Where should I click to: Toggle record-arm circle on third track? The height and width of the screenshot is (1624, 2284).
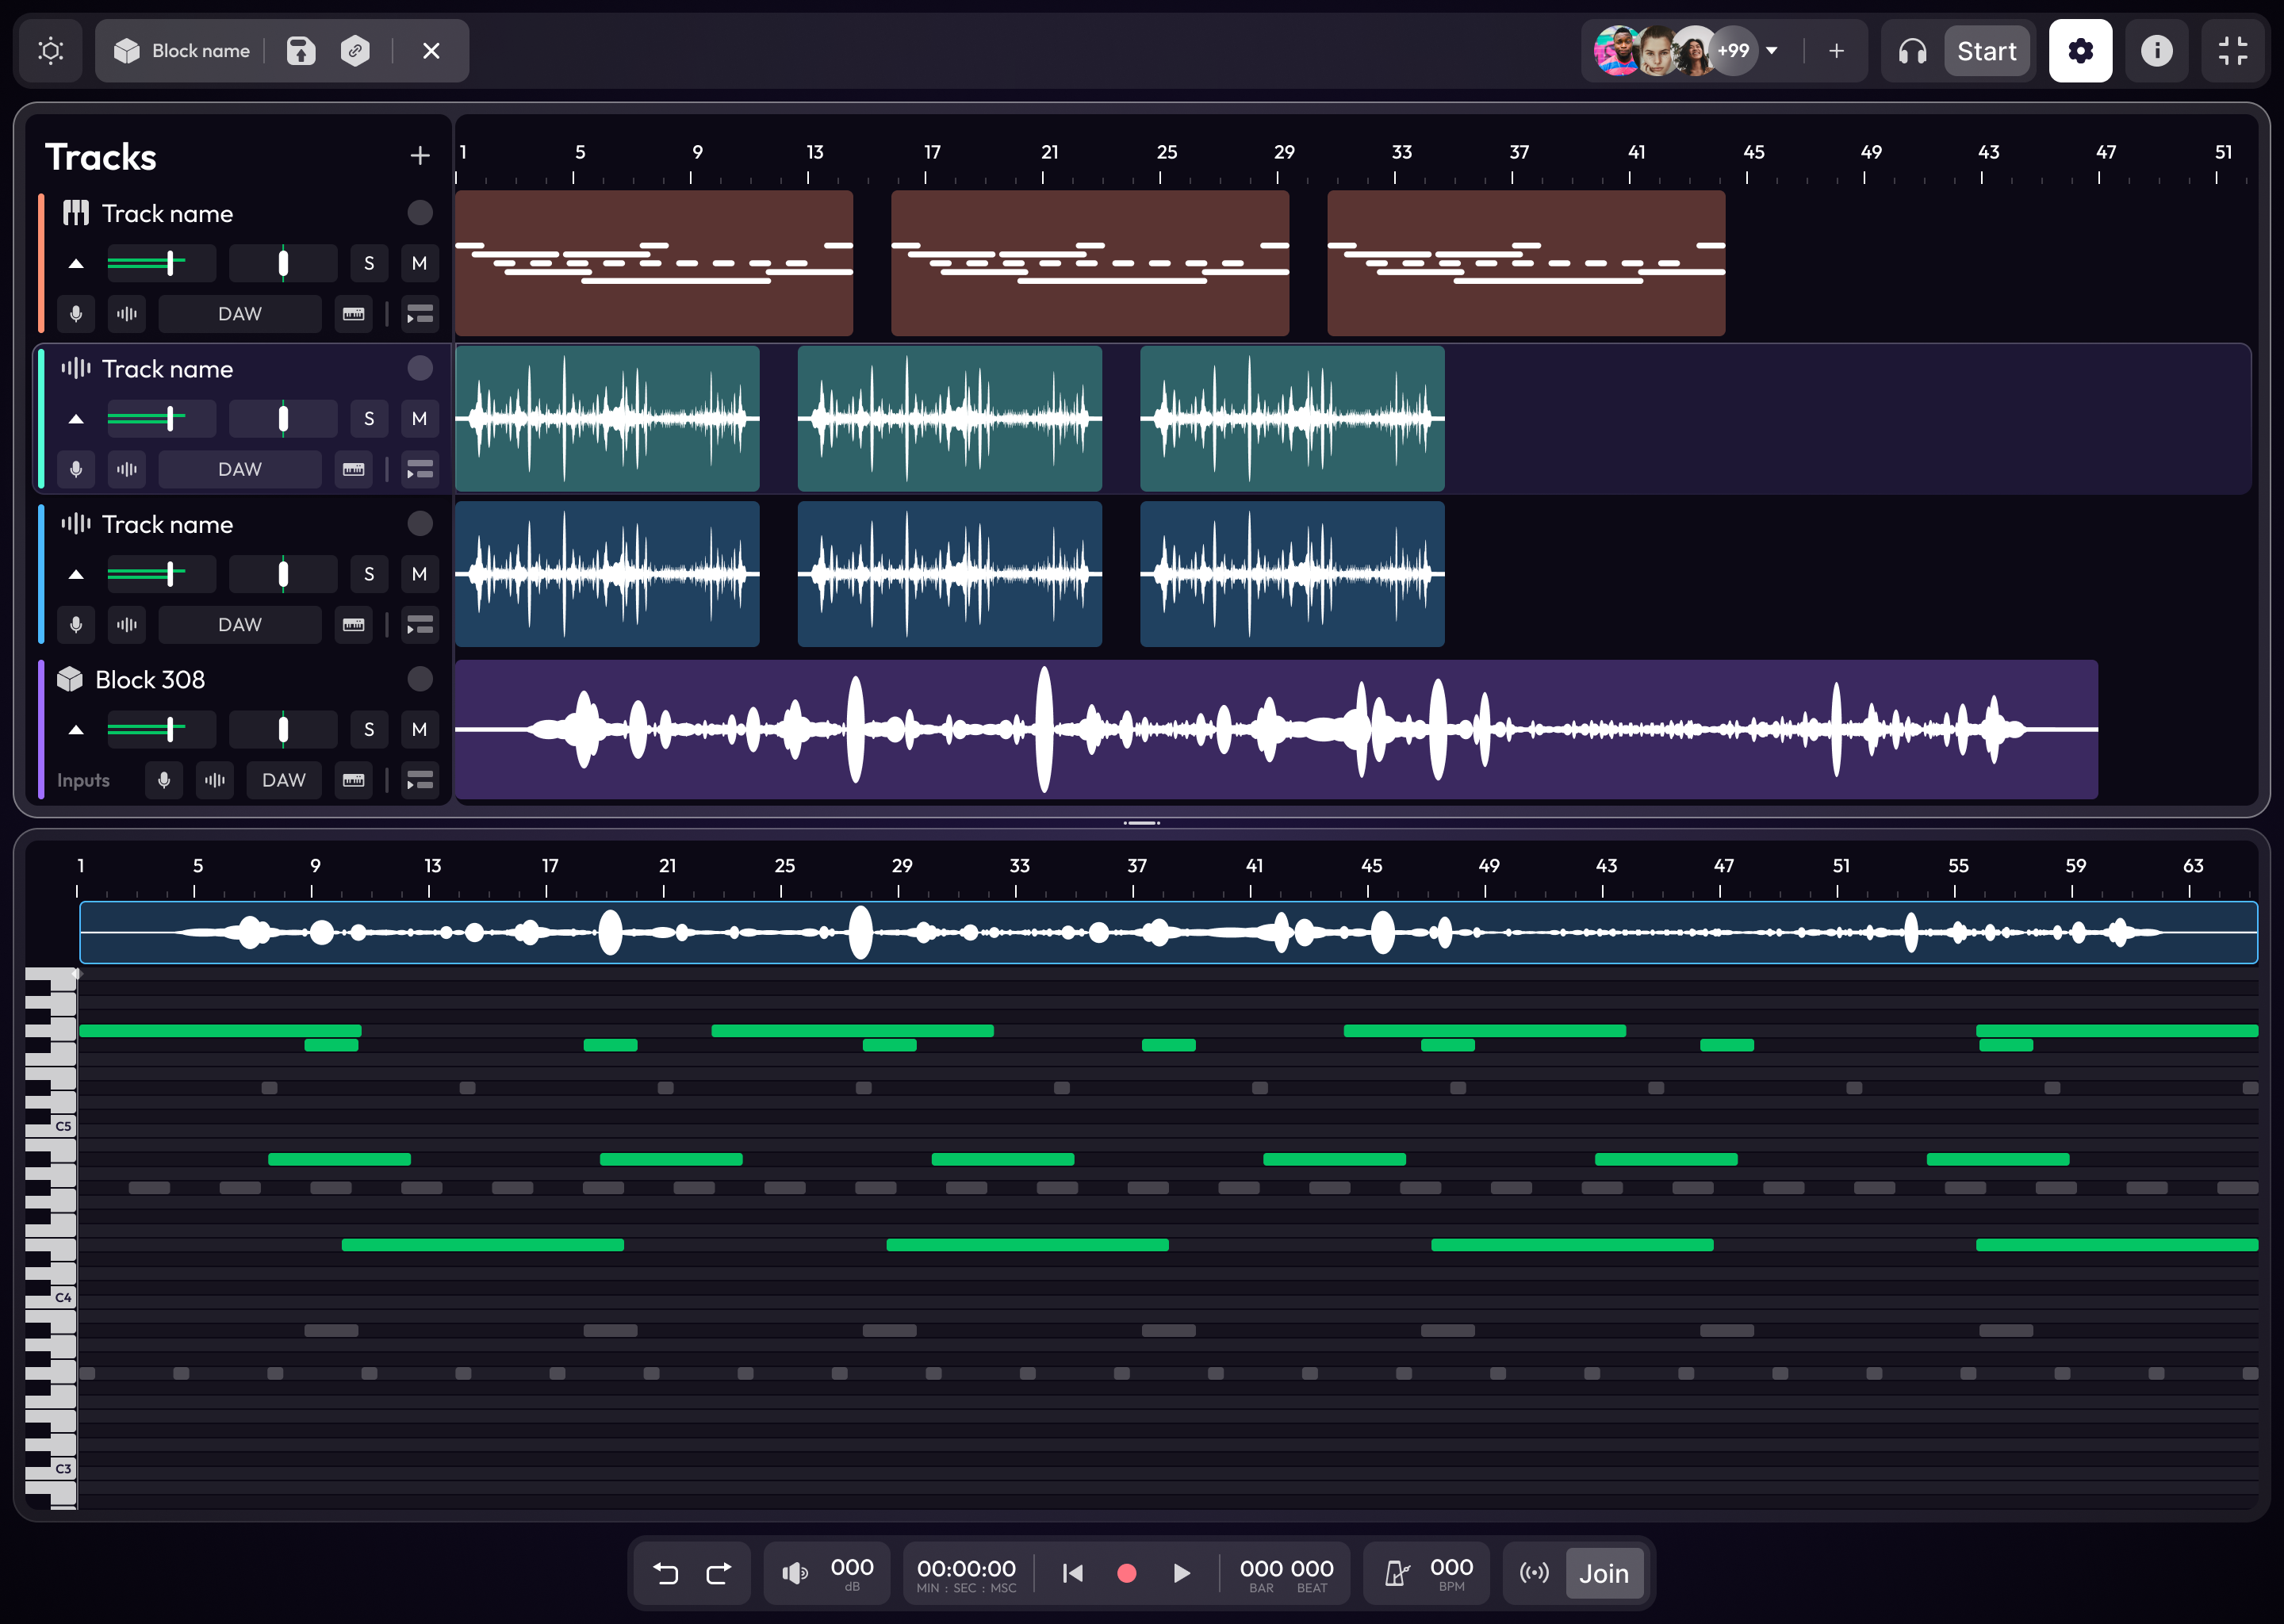[x=420, y=523]
